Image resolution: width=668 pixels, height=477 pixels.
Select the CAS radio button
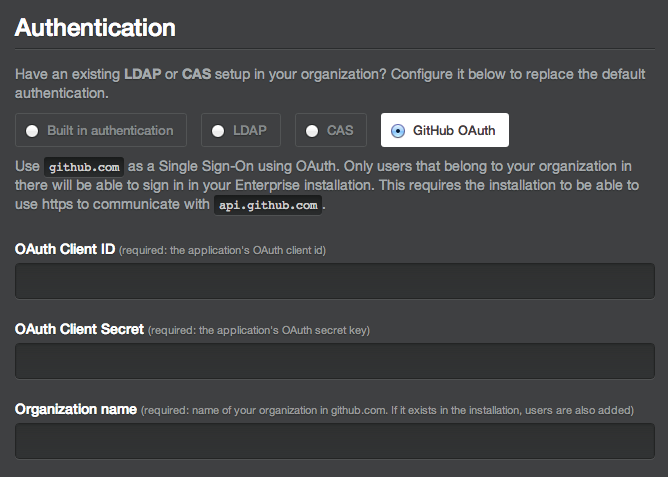312,130
